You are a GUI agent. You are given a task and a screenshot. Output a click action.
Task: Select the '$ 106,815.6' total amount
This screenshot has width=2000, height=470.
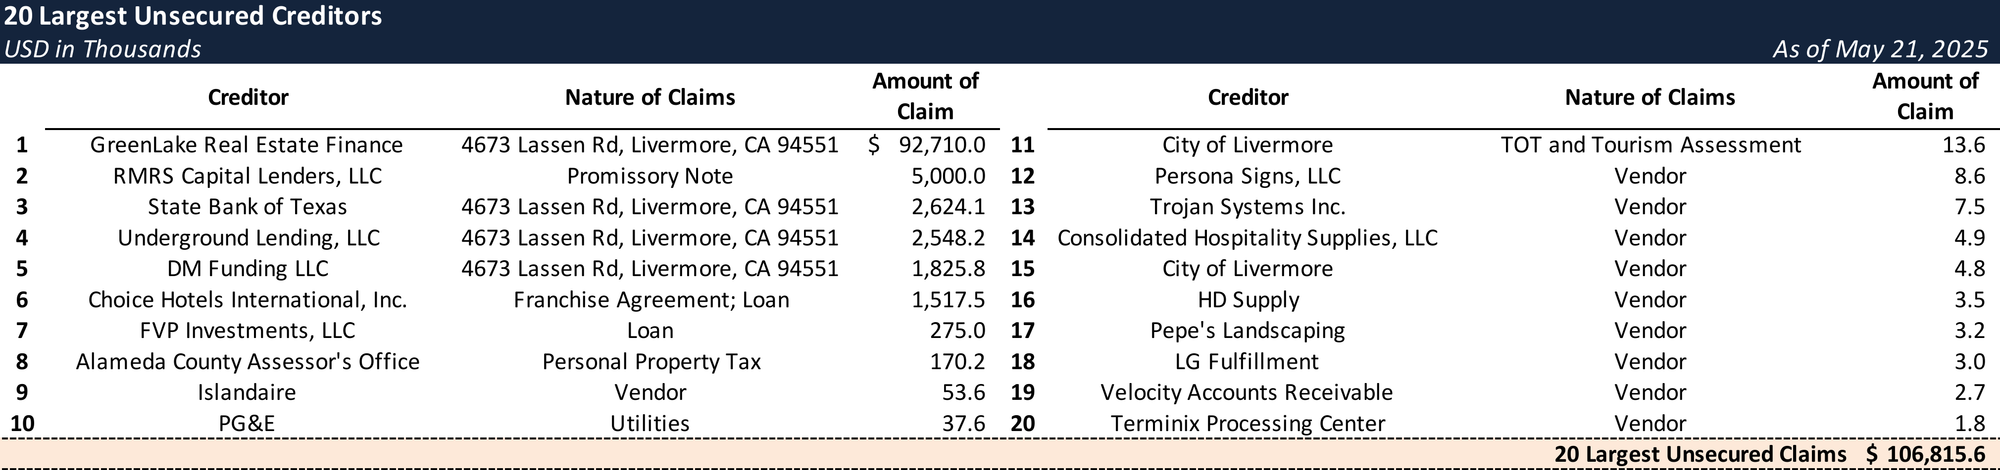1926,455
